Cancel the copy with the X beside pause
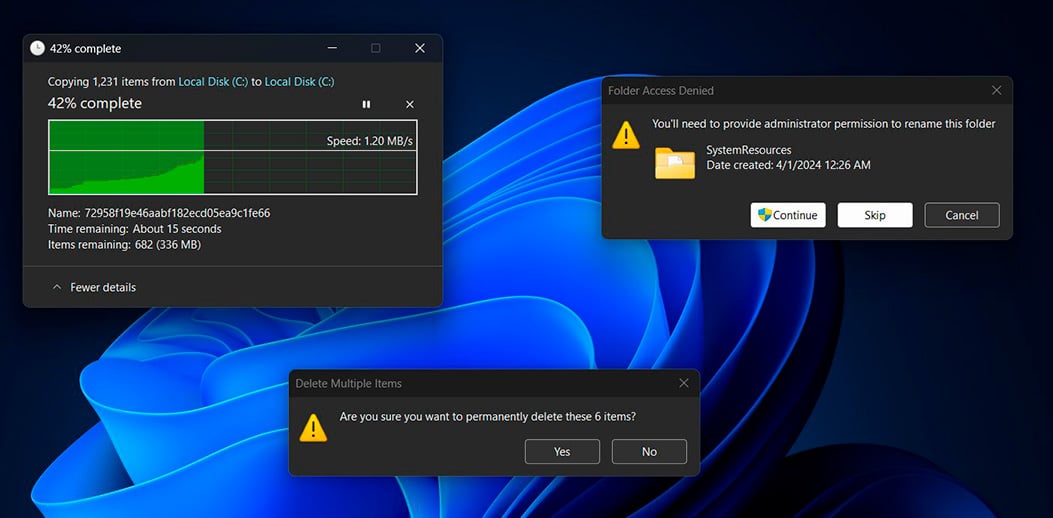Image resolution: width=1053 pixels, height=518 pixels. [410, 104]
